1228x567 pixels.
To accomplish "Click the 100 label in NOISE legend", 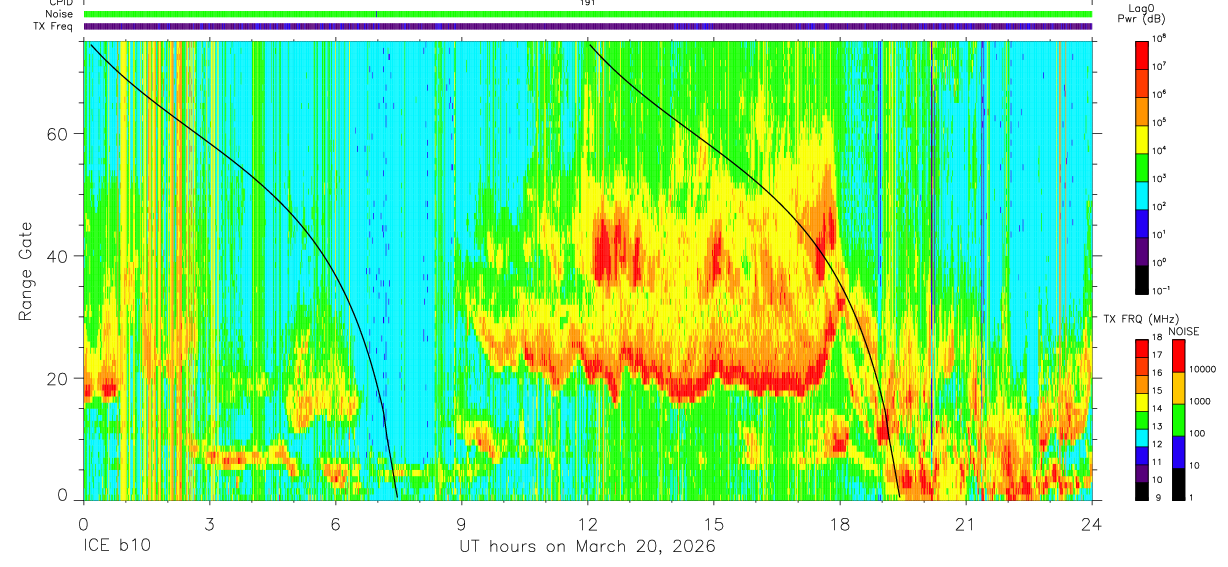I will click(x=1198, y=433).
